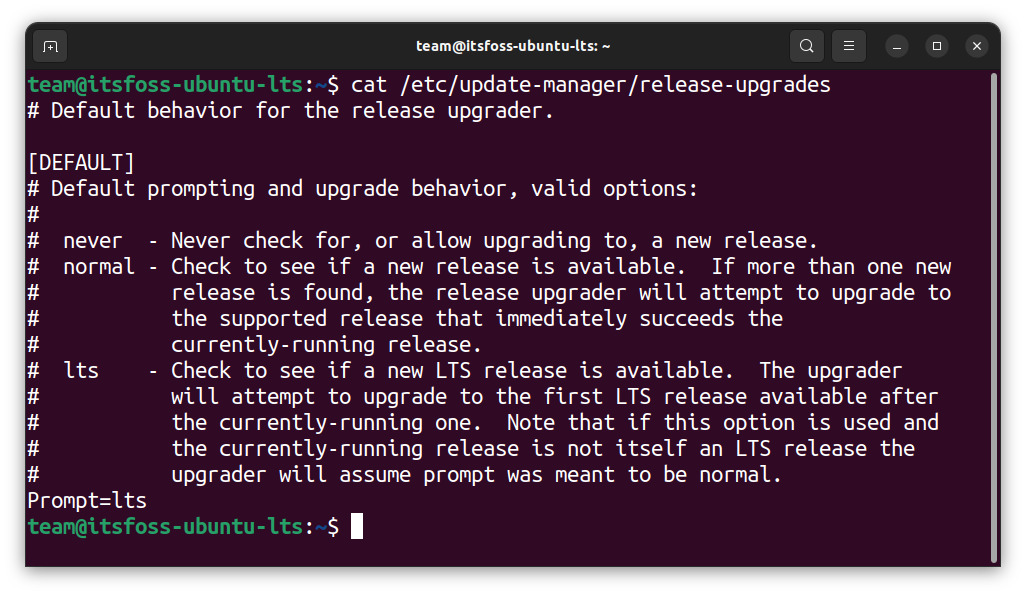Click the top prompt showing team@itsfoss-ubuntu-lts
This screenshot has height=595, width=1026.
165,84
